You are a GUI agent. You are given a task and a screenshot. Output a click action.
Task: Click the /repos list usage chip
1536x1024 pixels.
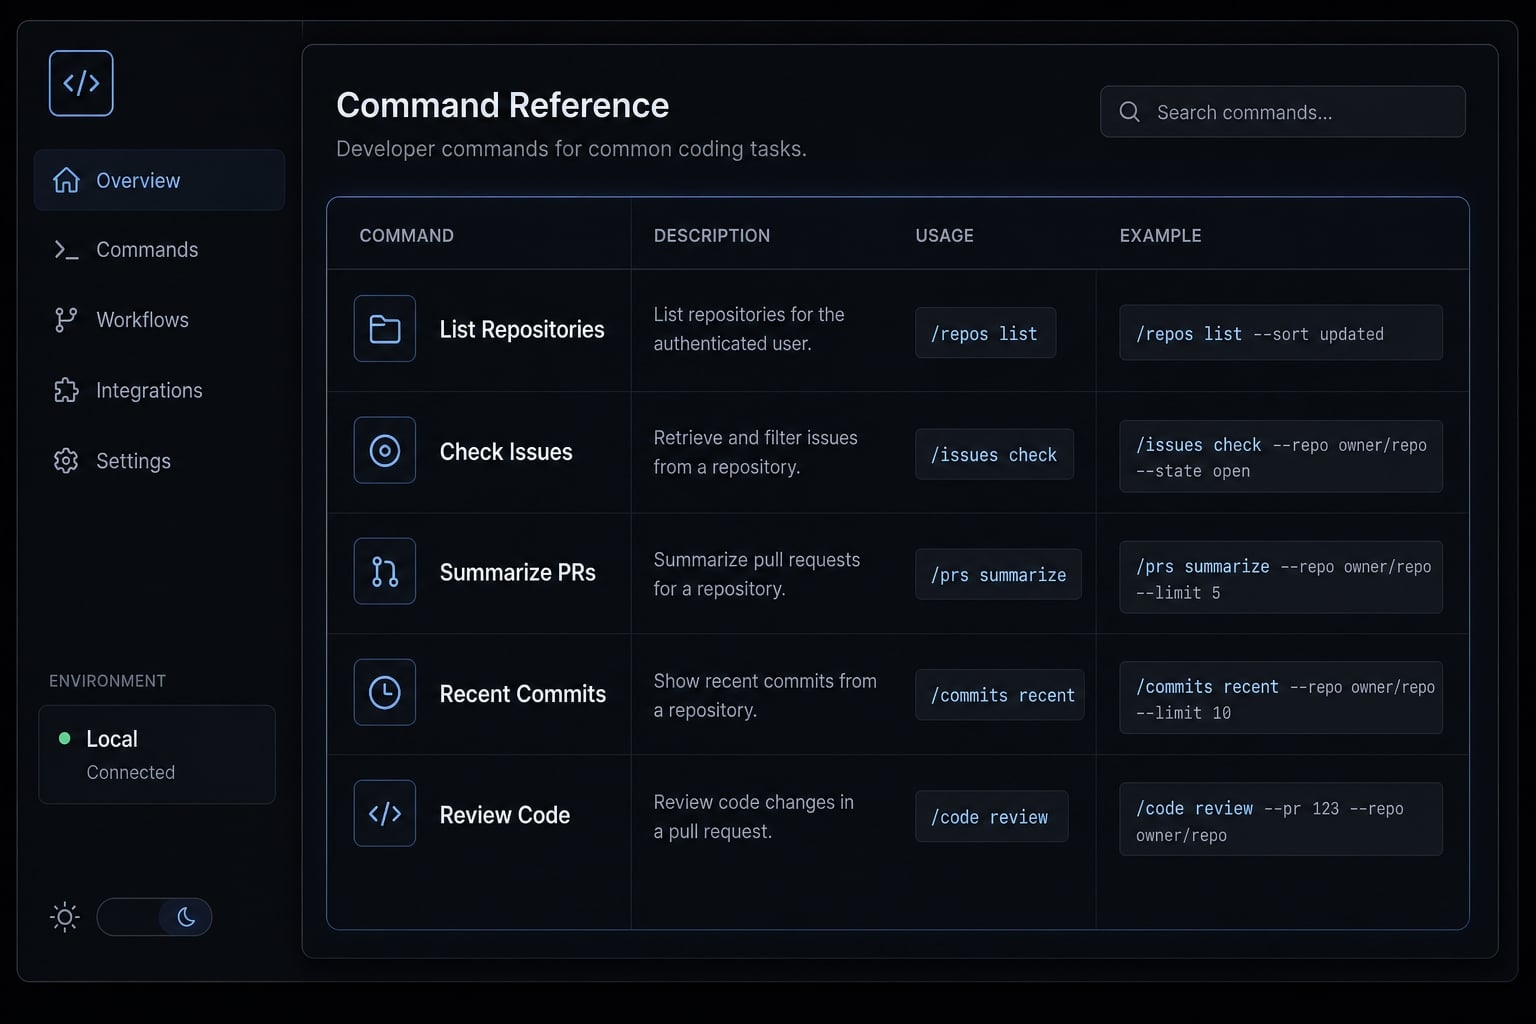(985, 333)
